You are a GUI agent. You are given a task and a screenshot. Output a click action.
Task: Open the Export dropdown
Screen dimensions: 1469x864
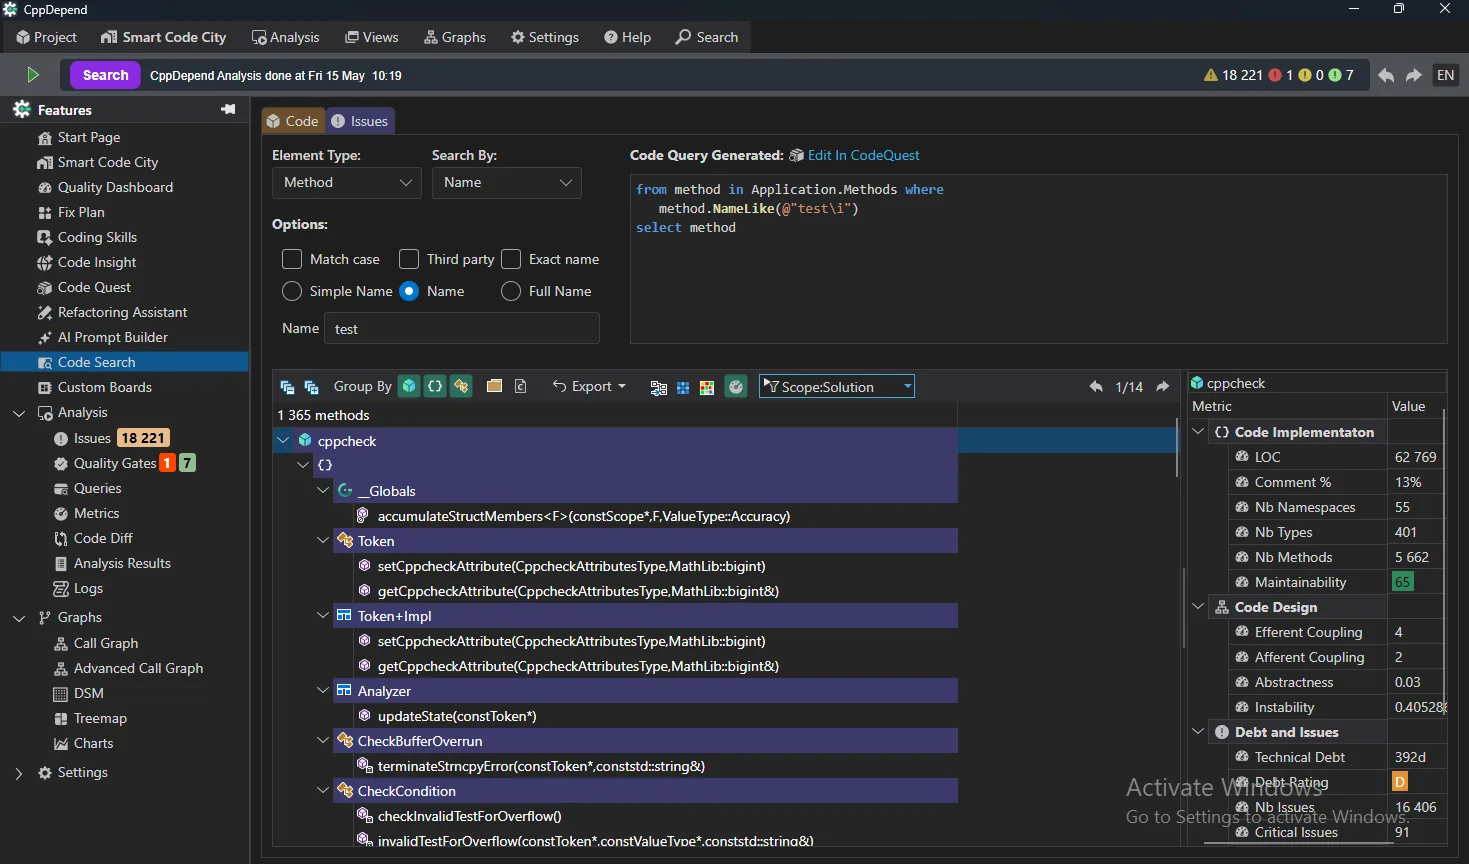tap(590, 386)
